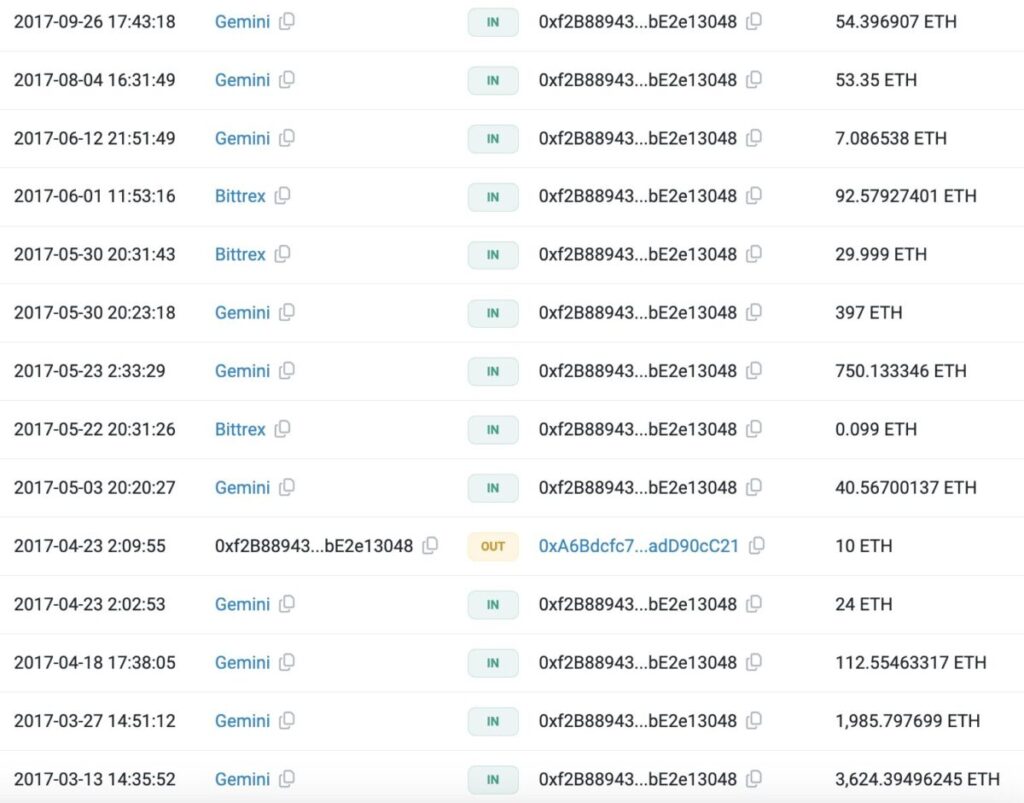Copy the Bittrex sender on the 29.999 ETH row
This screenshot has width=1024, height=803.
point(283,255)
